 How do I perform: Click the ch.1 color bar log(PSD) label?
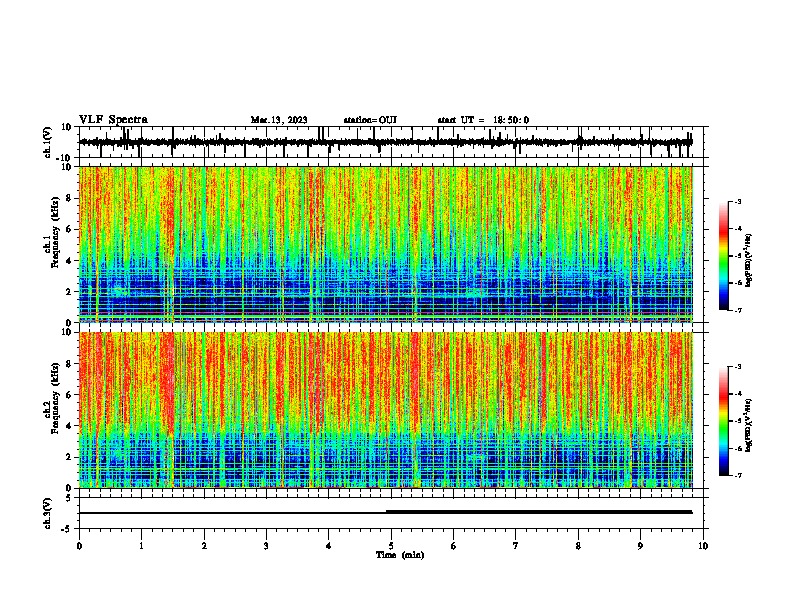tap(748, 260)
